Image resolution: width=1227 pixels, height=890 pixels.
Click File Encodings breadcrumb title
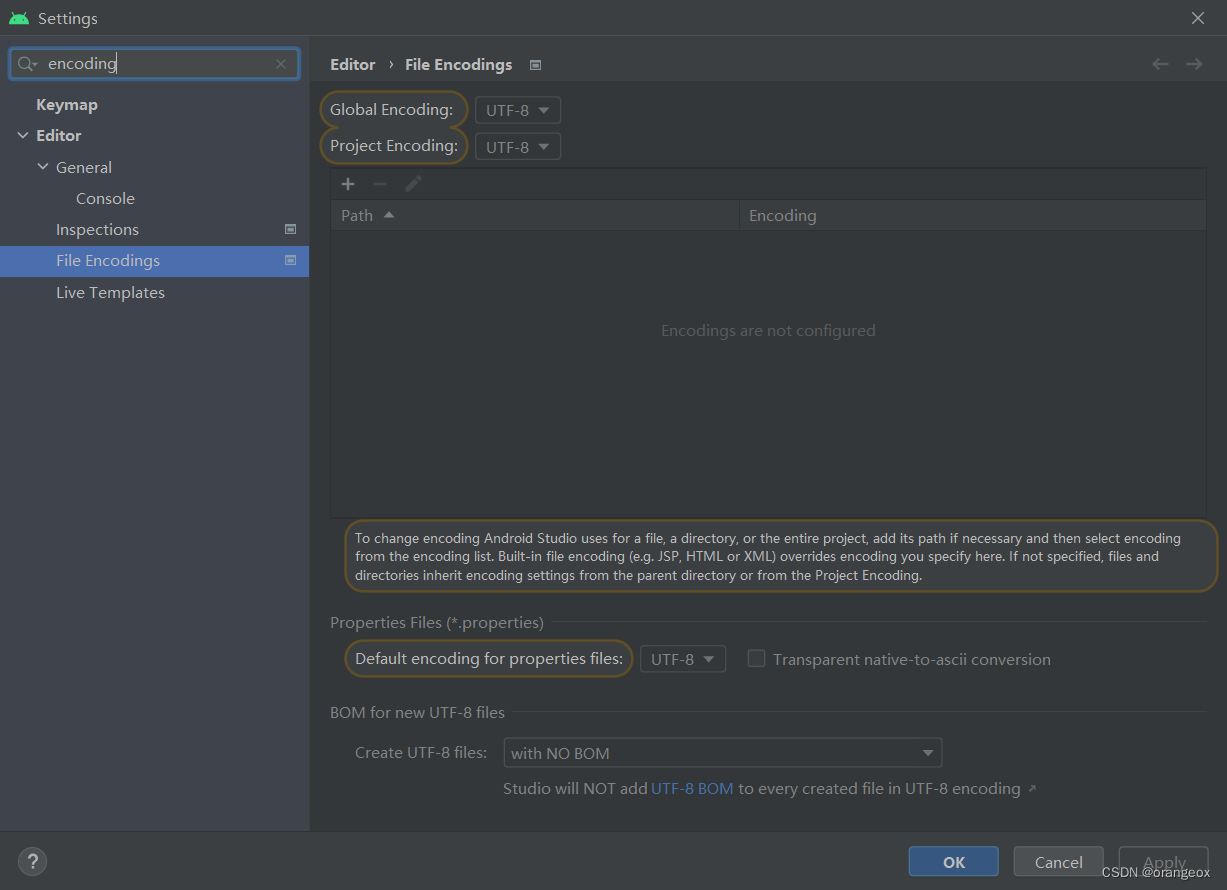458,64
